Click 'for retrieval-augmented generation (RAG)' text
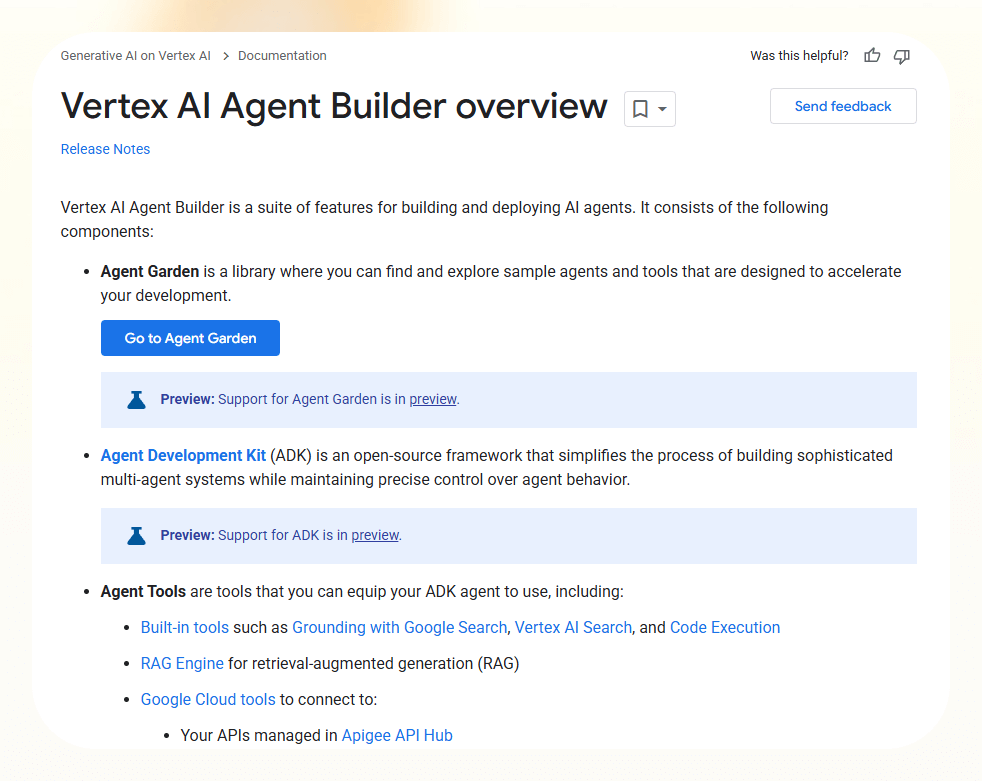The height and width of the screenshot is (781, 982). coord(373,663)
